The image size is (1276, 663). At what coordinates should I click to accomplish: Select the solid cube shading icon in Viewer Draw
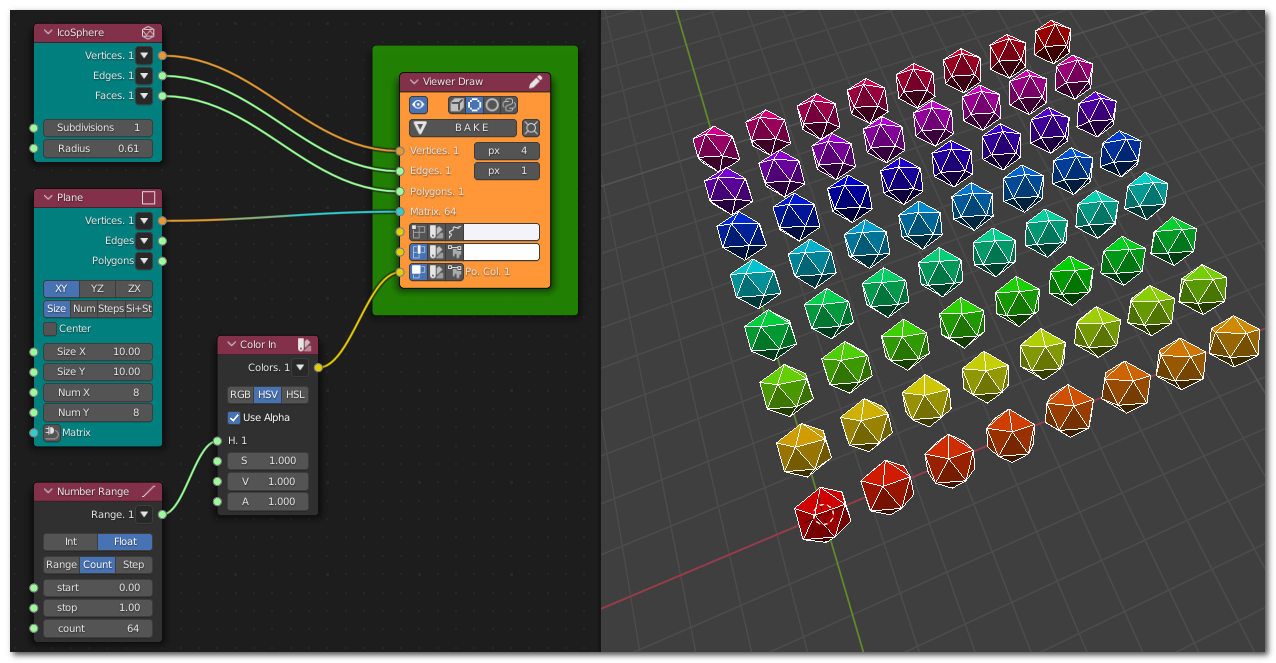pos(457,104)
